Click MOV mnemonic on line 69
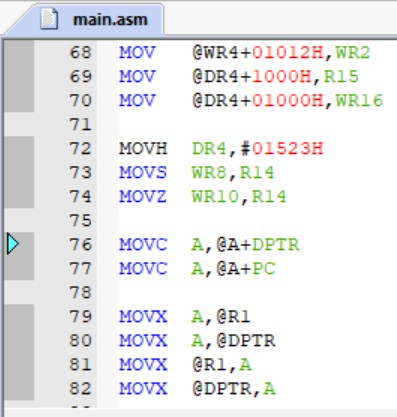The height and width of the screenshot is (417, 397). click(137, 77)
